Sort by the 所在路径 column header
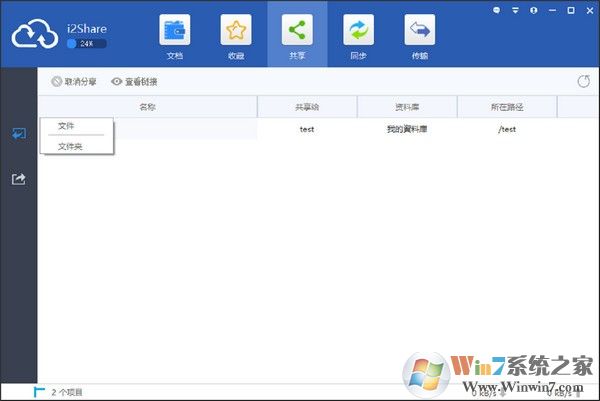Viewport: 600px width, 401px height. (507, 107)
